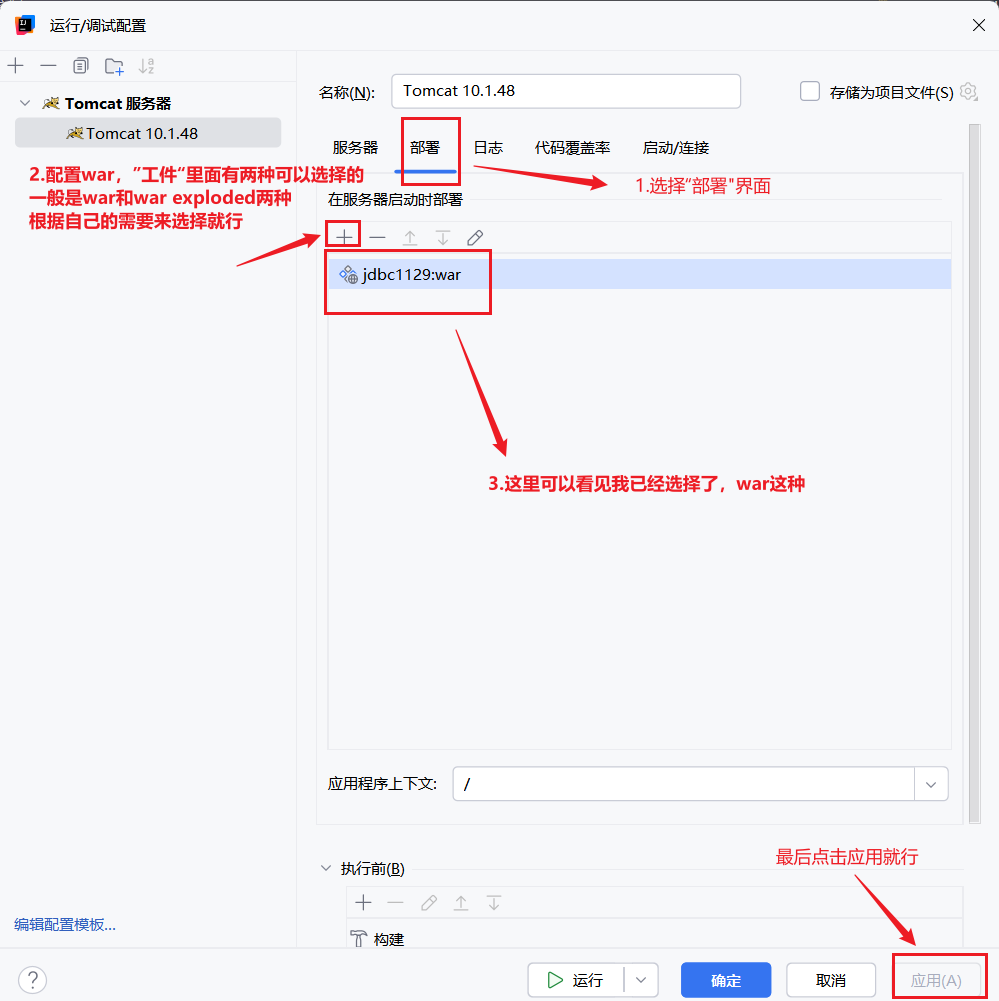
Task: Open the 启动/连接 tab
Action: pyautogui.click(x=676, y=147)
